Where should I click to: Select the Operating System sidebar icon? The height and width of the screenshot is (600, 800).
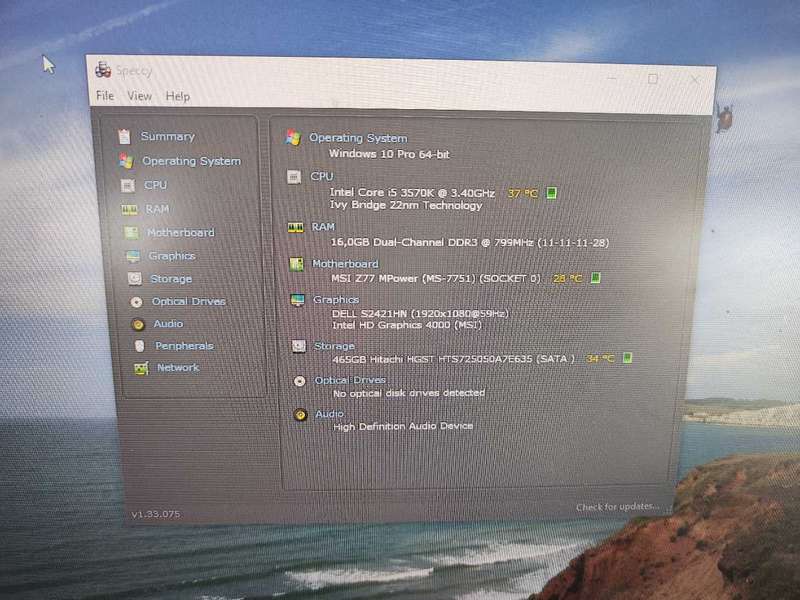click(x=126, y=161)
